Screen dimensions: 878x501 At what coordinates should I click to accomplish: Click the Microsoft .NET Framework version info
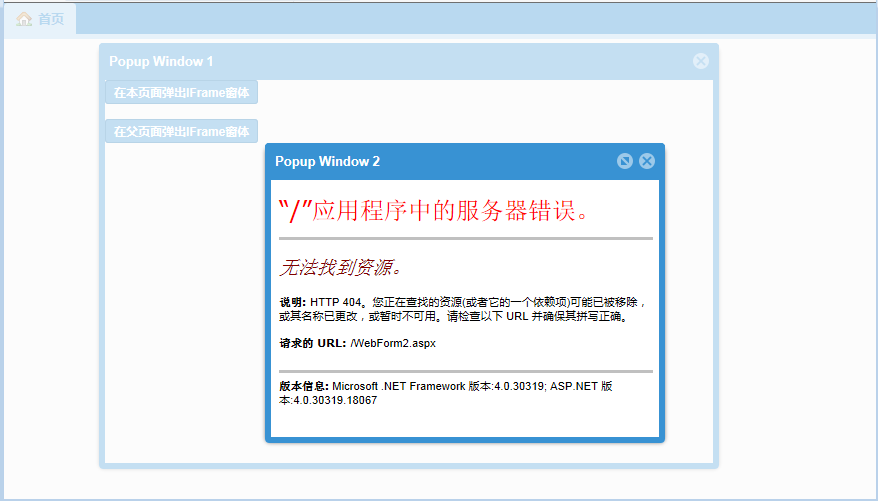pyautogui.click(x=446, y=393)
